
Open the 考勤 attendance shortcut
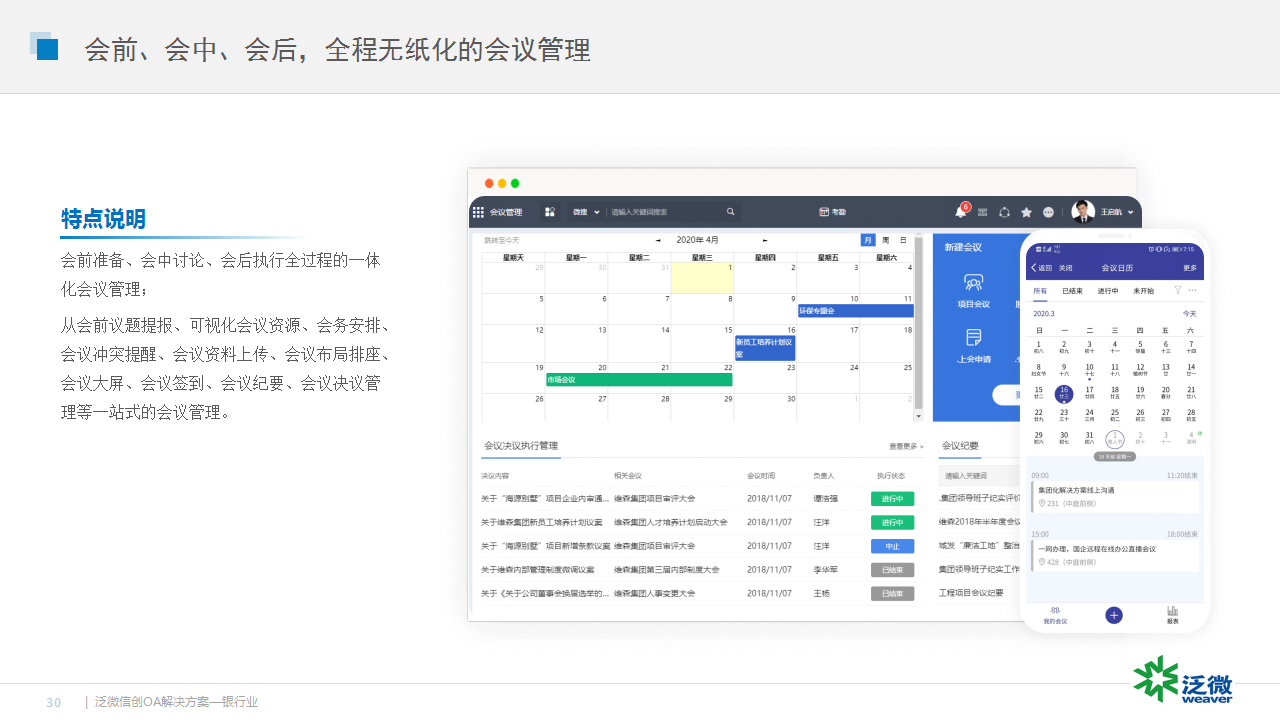tap(832, 212)
